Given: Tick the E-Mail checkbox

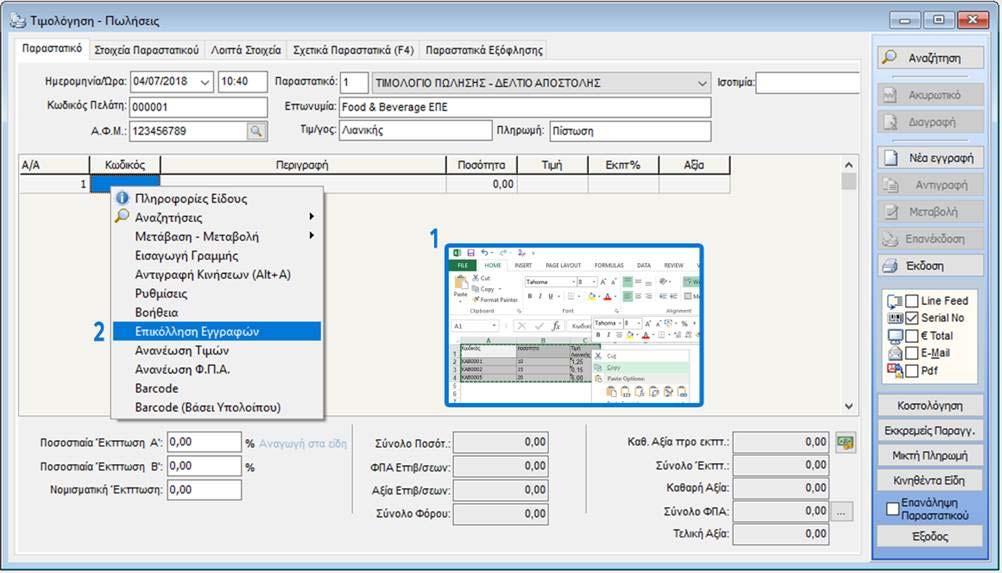Looking at the screenshot, I should [912, 353].
